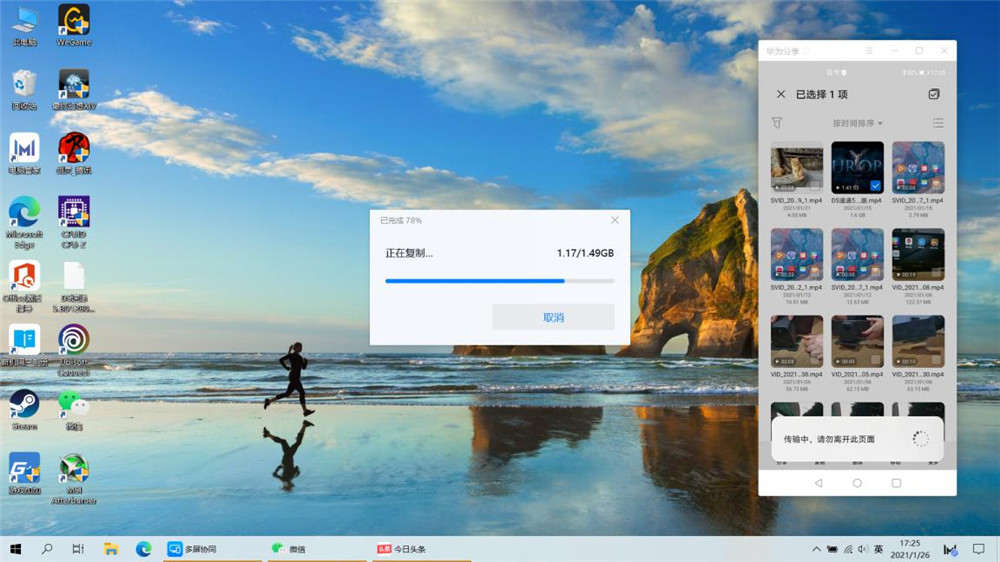Image resolution: width=1000 pixels, height=562 pixels.
Task: Tap the phone back navigation triangle
Action: (818, 483)
